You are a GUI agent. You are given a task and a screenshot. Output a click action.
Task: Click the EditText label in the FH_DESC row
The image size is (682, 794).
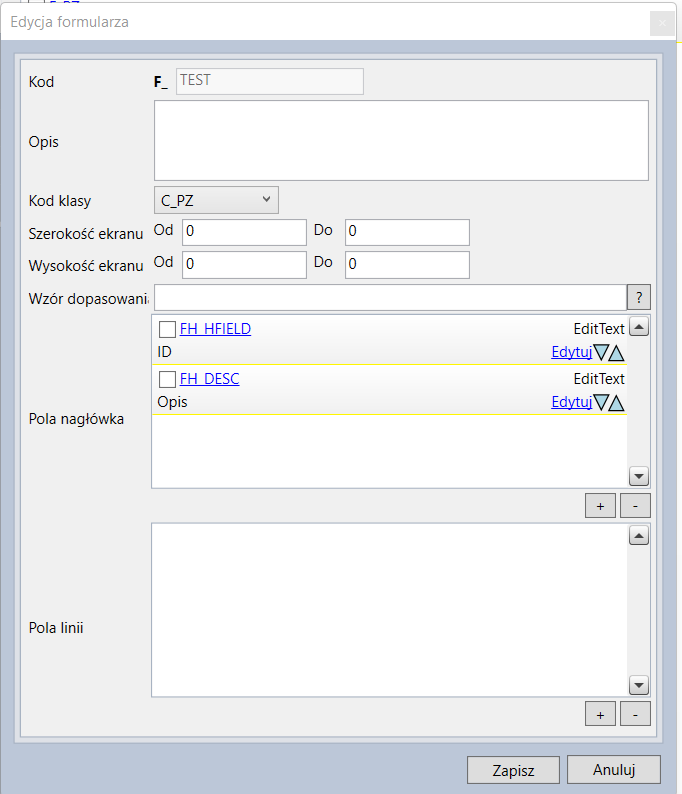(599, 379)
